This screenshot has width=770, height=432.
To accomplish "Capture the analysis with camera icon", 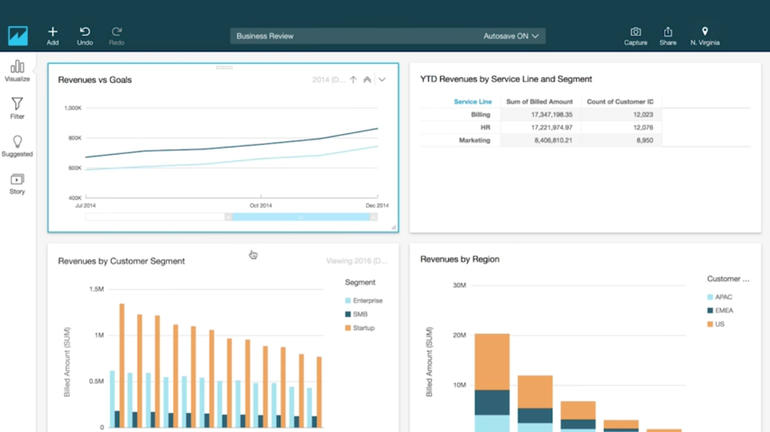I will point(635,33).
